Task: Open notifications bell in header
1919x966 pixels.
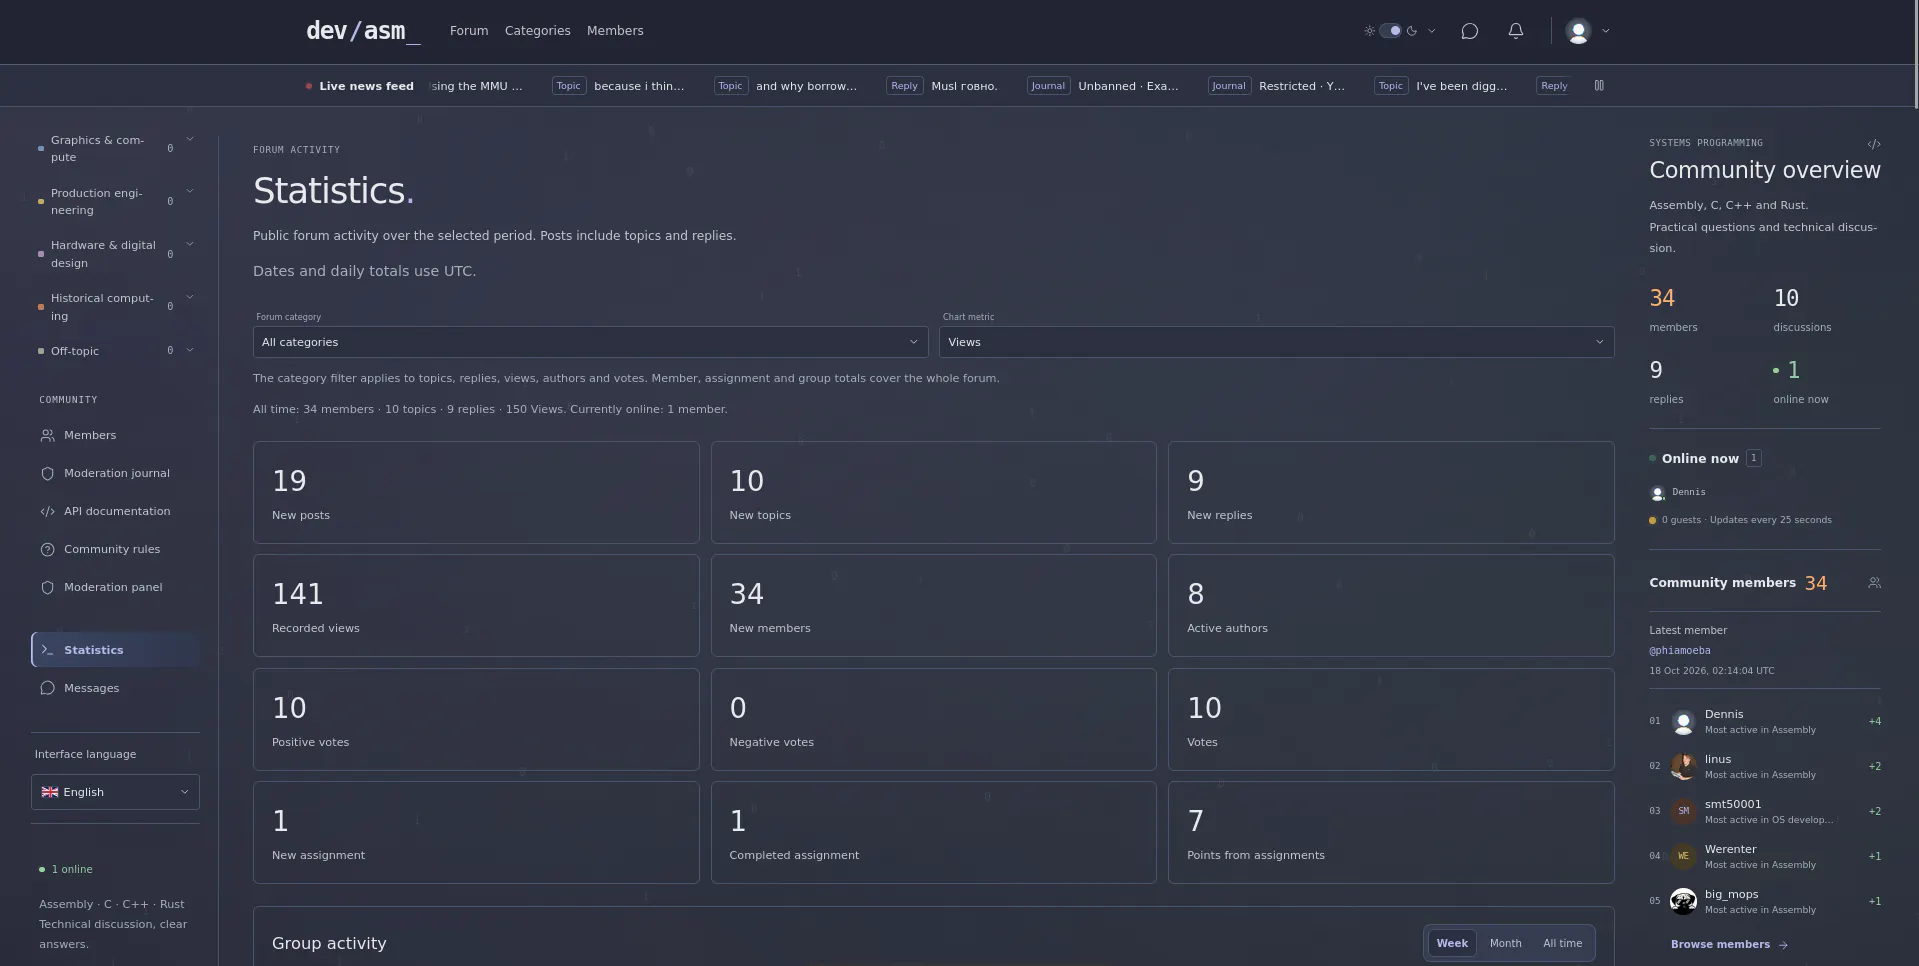Action: tap(1516, 31)
